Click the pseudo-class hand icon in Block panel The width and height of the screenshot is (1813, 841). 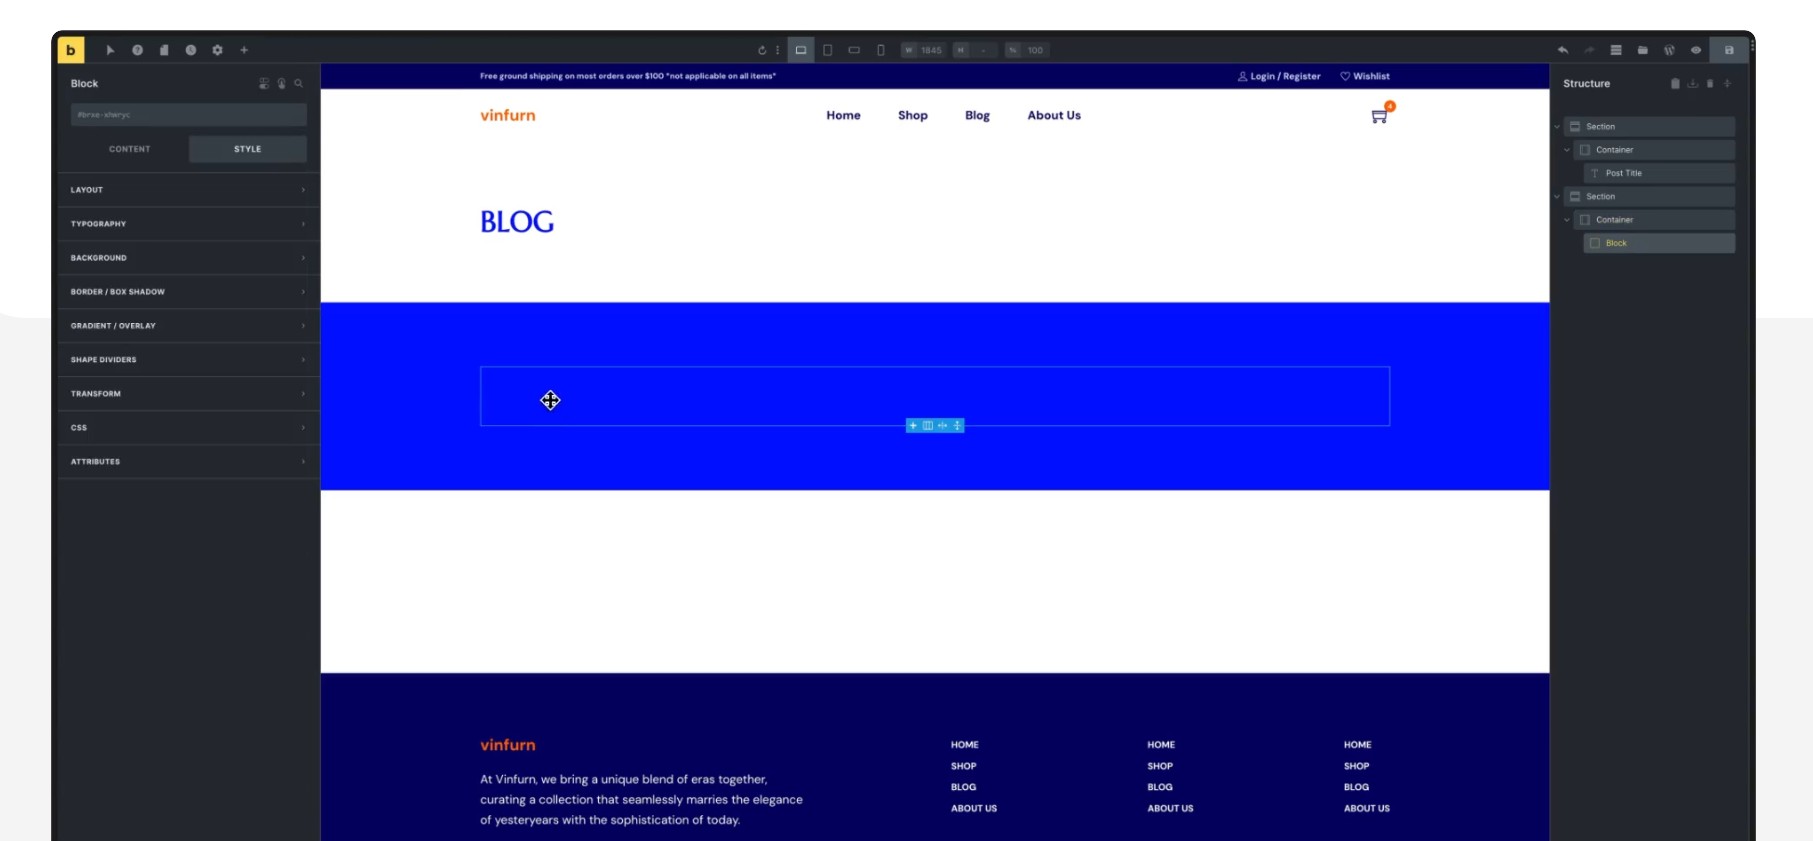282,84
